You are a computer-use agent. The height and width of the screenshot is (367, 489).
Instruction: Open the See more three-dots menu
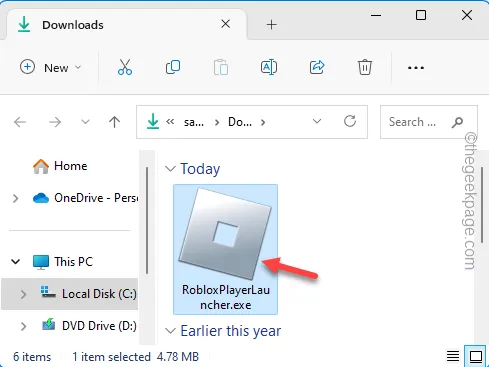[416, 68]
